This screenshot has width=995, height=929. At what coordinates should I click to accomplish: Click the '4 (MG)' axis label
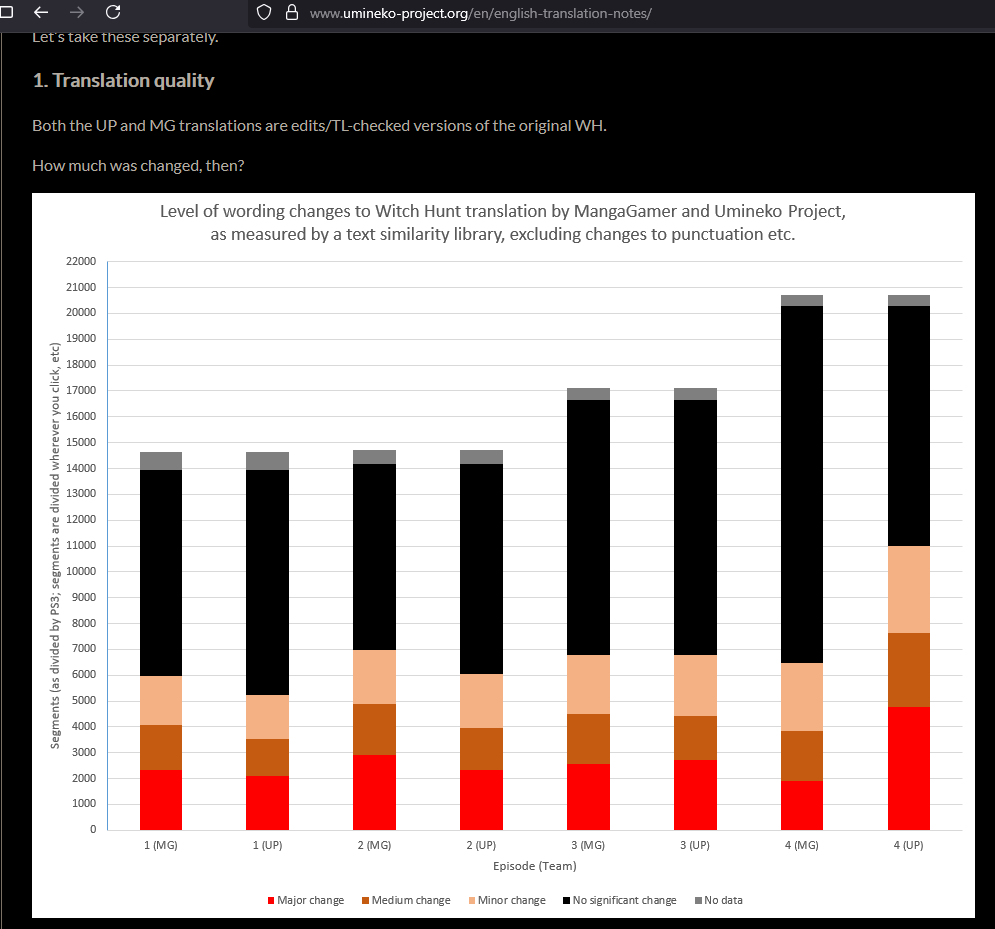(801, 845)
